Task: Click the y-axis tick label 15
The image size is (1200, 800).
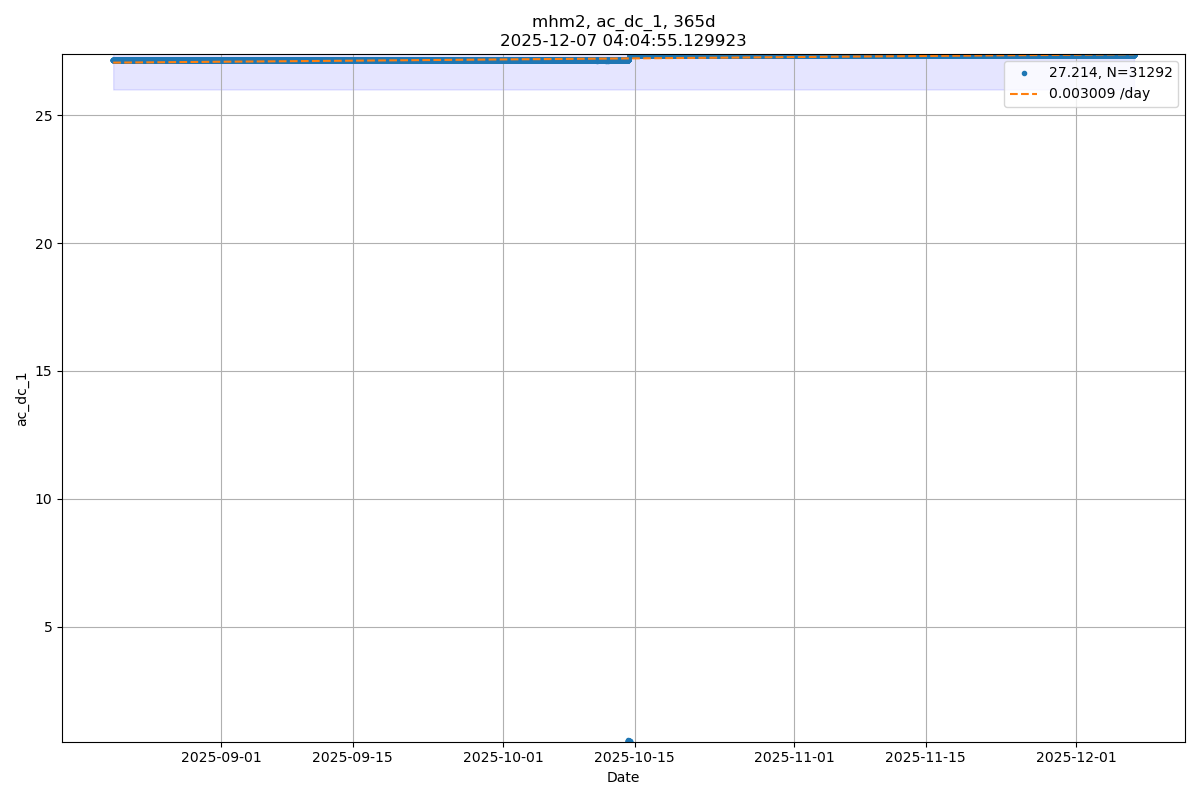Action: [44, 371]
